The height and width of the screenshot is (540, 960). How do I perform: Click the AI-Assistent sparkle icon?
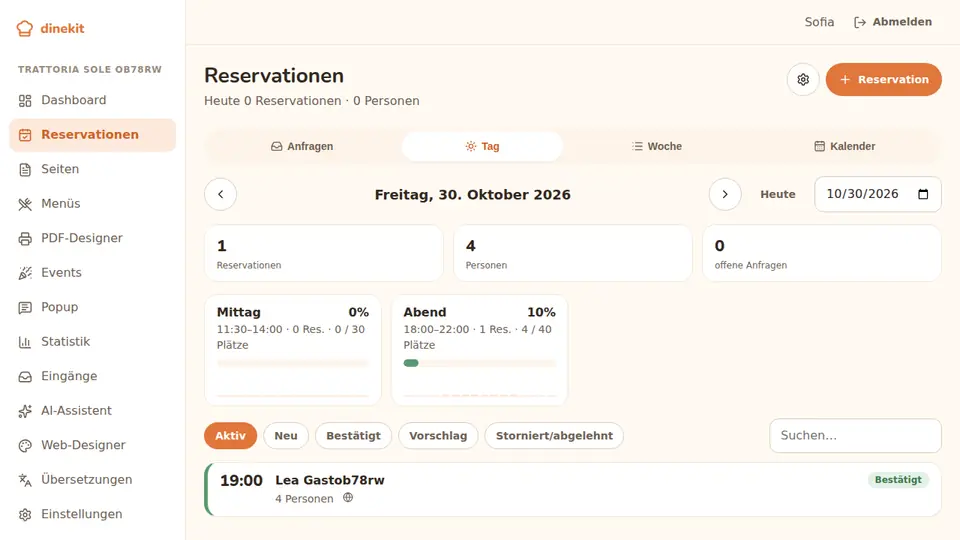(25, 411)
